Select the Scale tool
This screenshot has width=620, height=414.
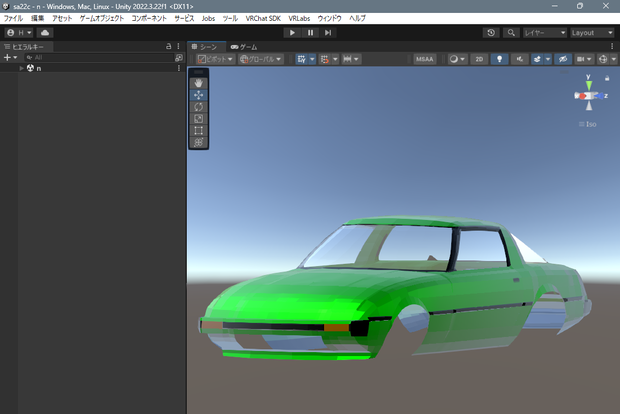coord(198,119)
